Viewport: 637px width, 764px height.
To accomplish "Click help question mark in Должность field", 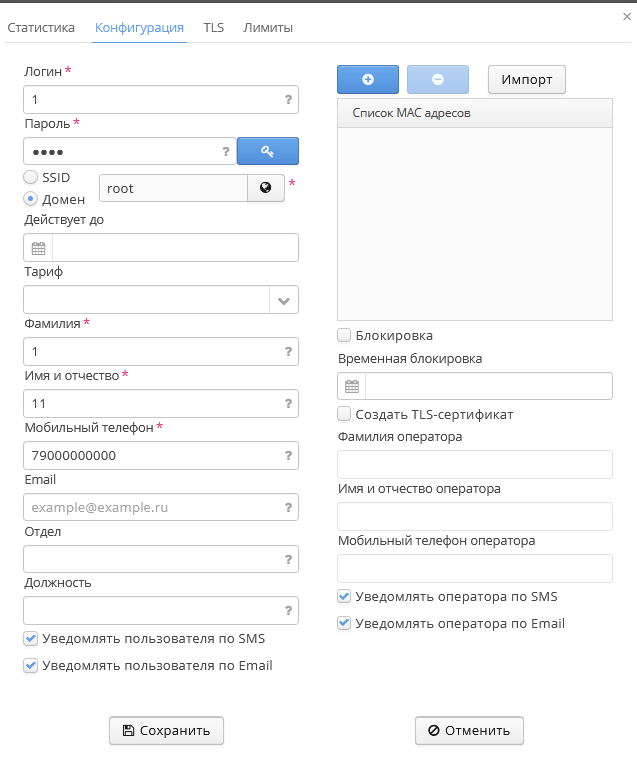I will tap(288, 610).
